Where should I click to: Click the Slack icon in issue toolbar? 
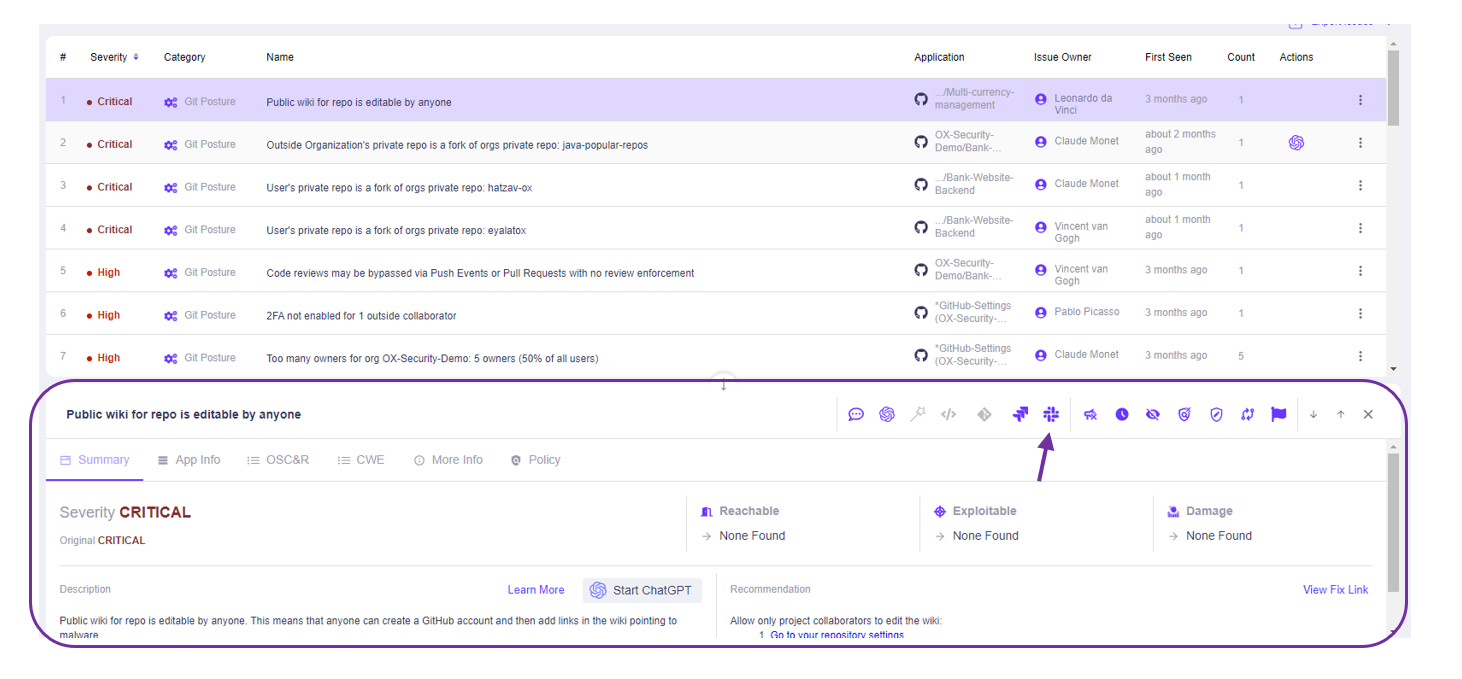pyautogui.click(x=1050, y=414)
